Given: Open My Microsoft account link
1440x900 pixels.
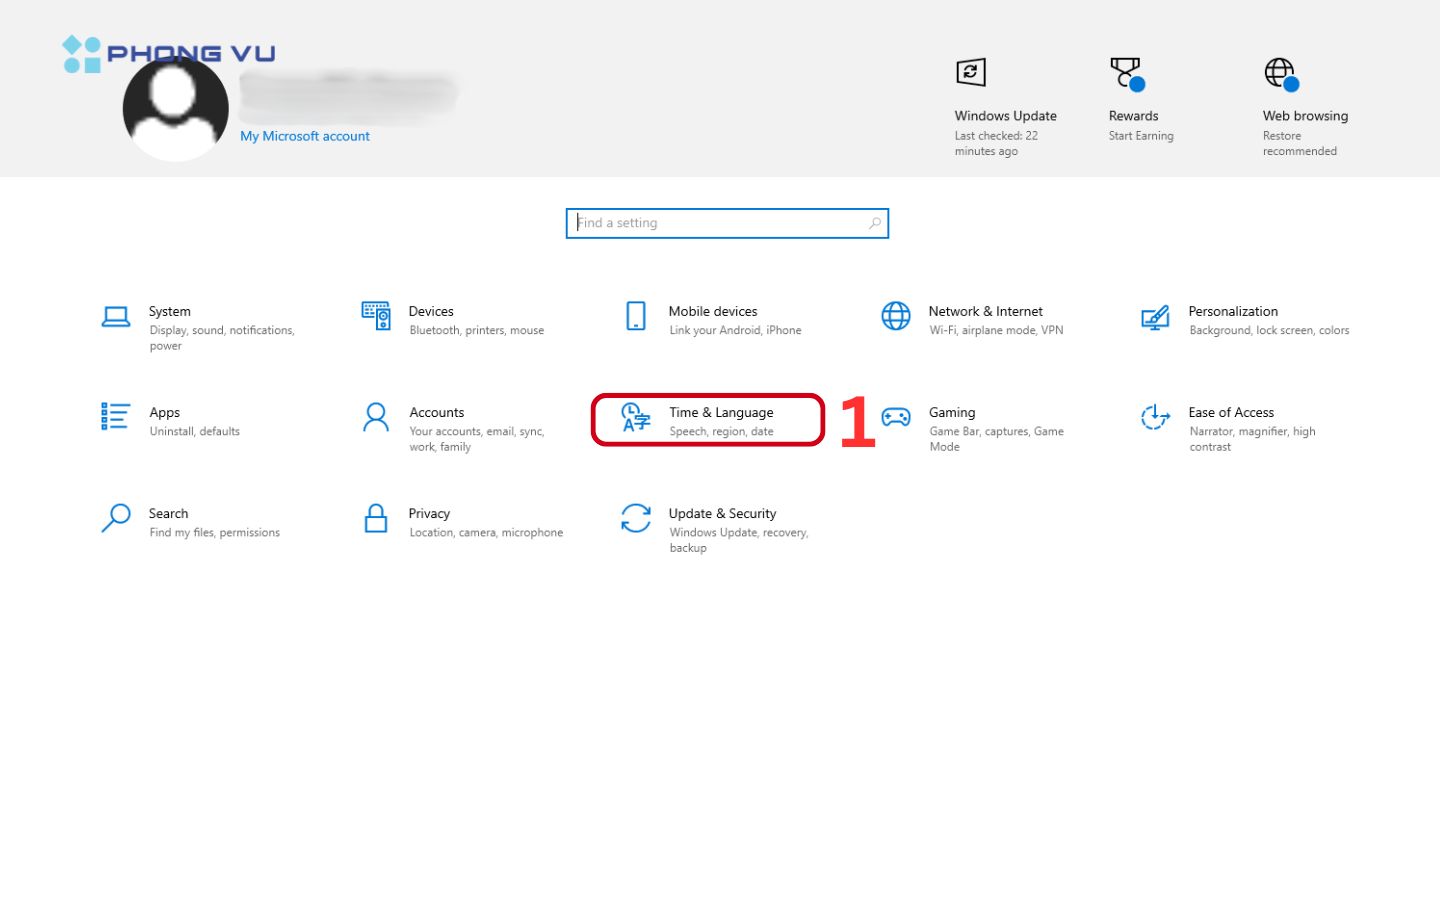Looking at the screenshot, I should (305, 136).
